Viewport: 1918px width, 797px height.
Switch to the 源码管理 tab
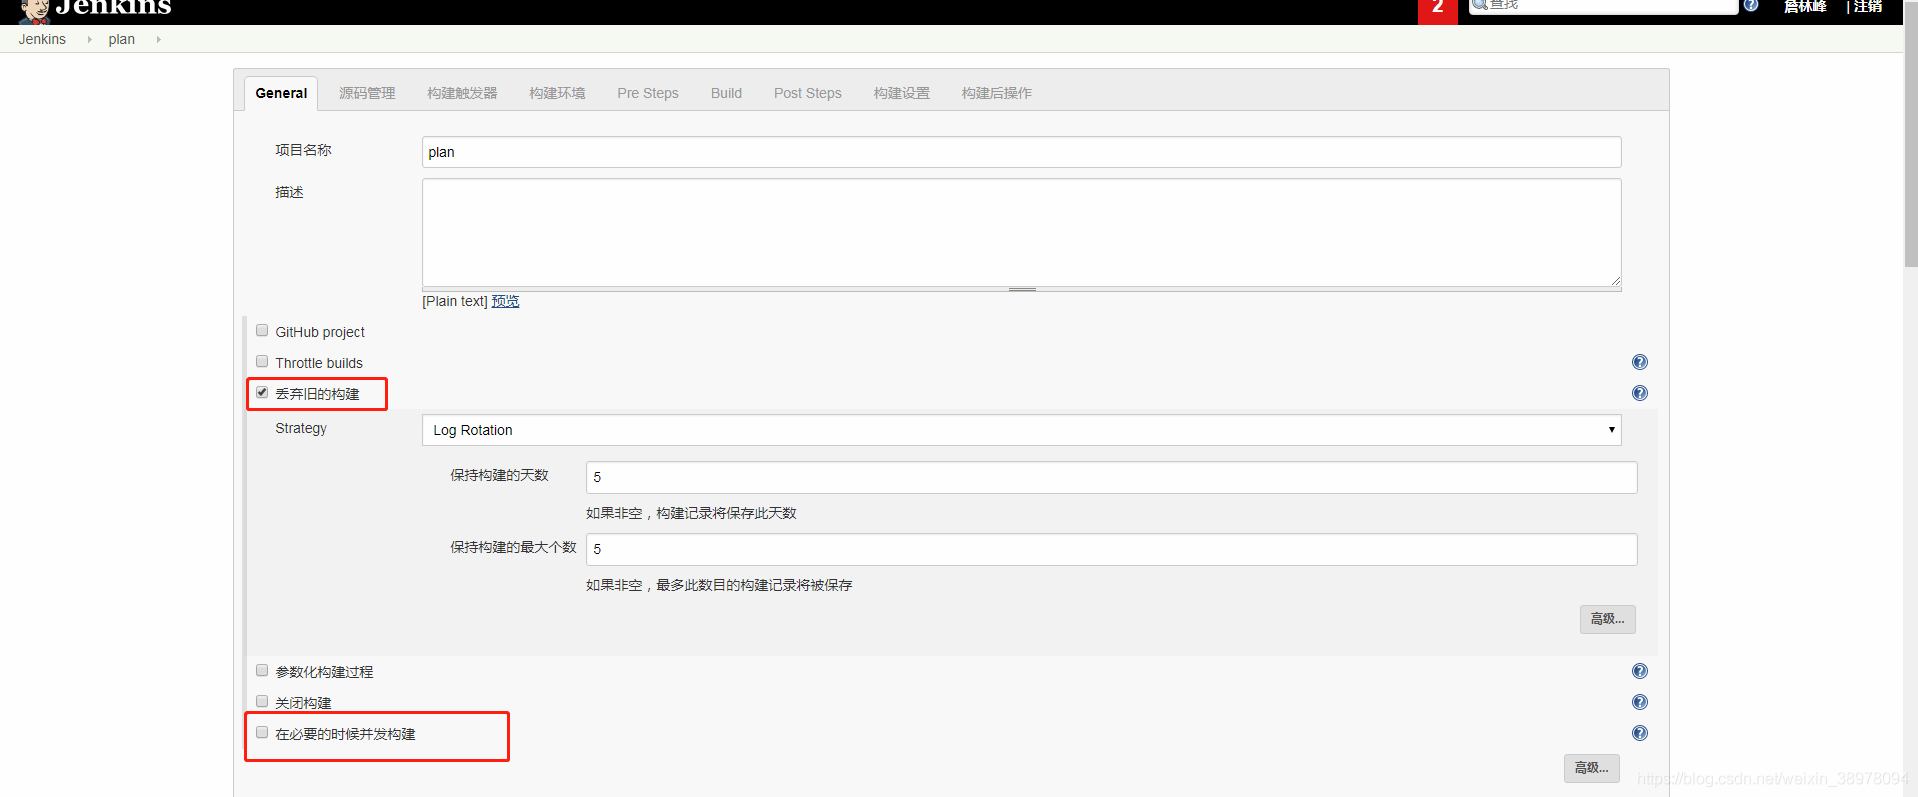click(x=367, y=93)
